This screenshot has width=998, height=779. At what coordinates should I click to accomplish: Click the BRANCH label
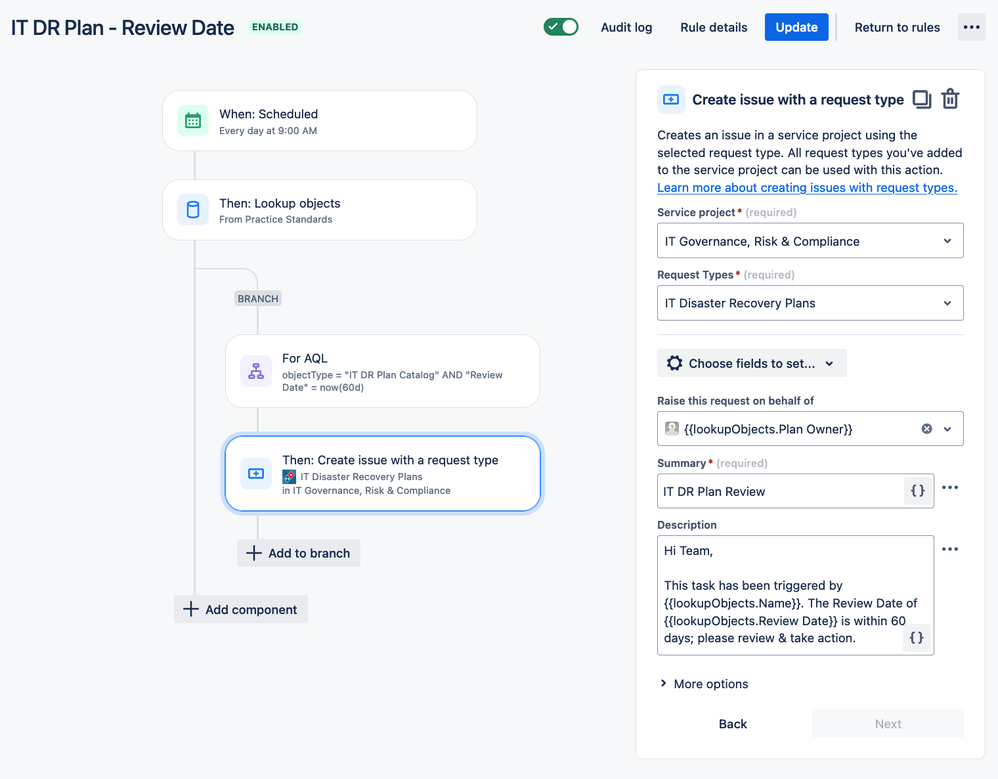(x=258, y=298)
